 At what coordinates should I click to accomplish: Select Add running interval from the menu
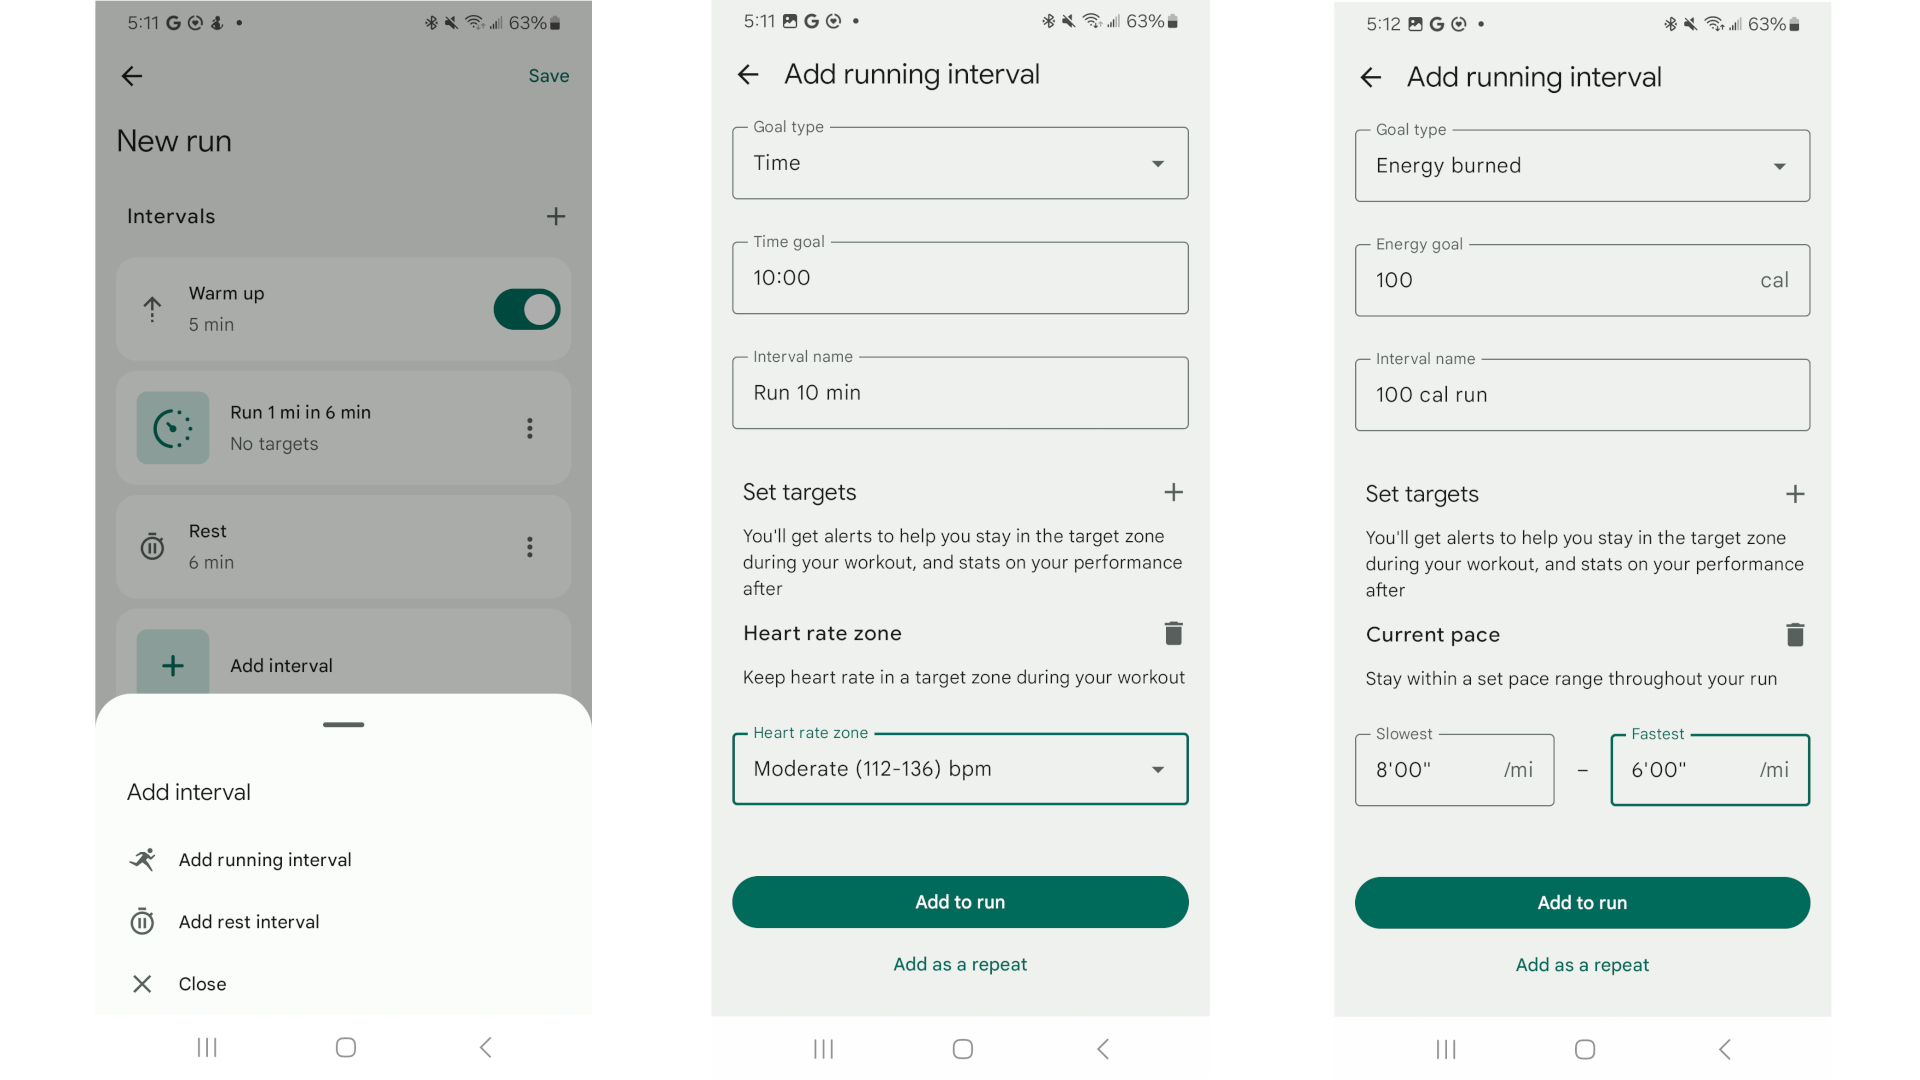pyautogui.click(x=265, y=858)
